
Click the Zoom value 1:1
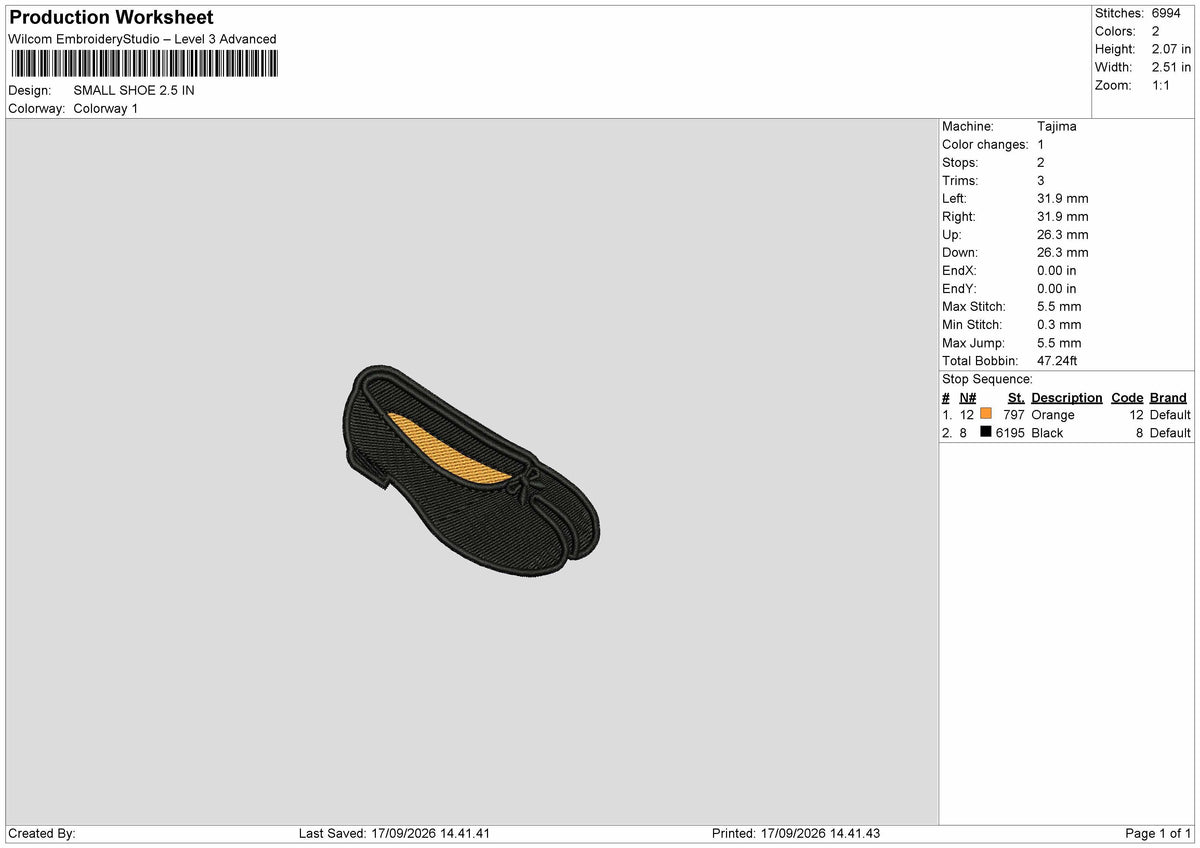(x=1162, y=85)
